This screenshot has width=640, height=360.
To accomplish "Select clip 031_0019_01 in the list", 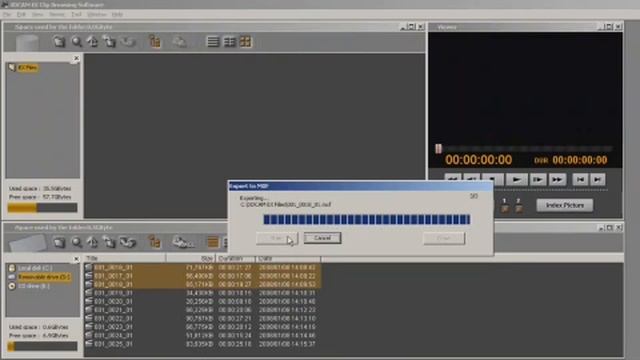I will click(203, 293).
